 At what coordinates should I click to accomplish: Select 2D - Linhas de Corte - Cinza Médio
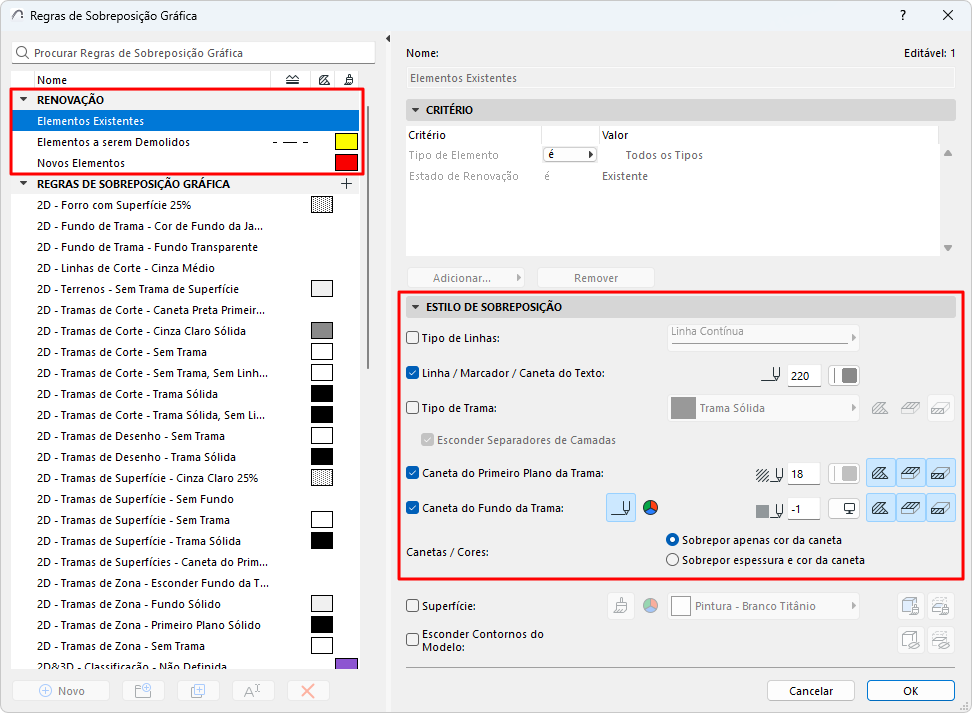(126, 268)
